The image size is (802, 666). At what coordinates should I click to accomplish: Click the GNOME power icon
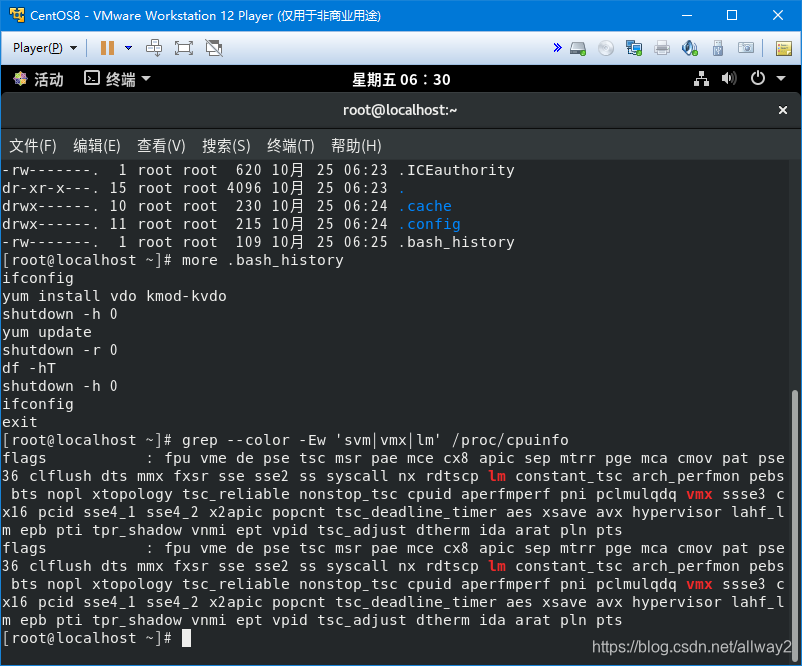coord(758,79)
